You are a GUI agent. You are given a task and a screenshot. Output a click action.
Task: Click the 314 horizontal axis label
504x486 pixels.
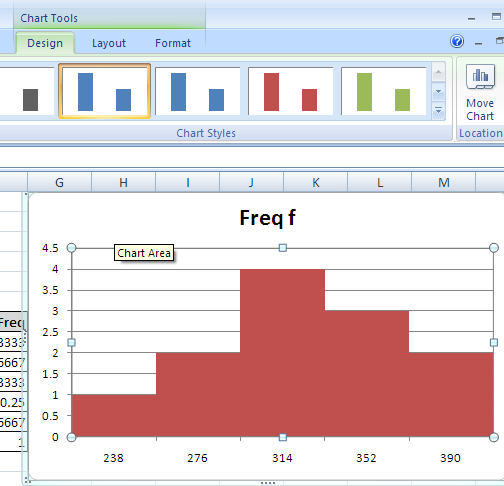coord(282,458)
